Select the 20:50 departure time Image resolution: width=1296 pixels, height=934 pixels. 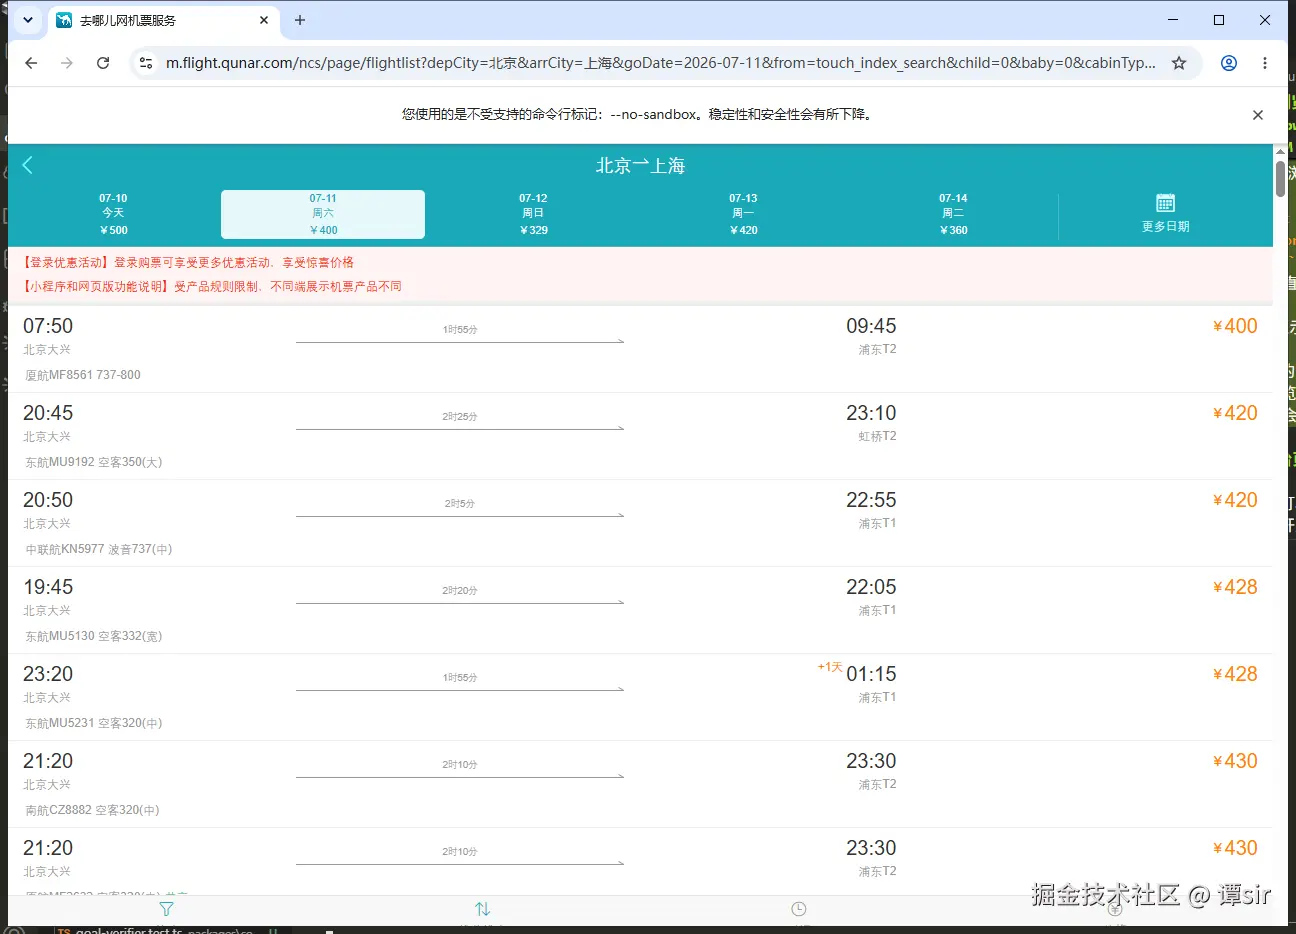[x=48, y=500]
